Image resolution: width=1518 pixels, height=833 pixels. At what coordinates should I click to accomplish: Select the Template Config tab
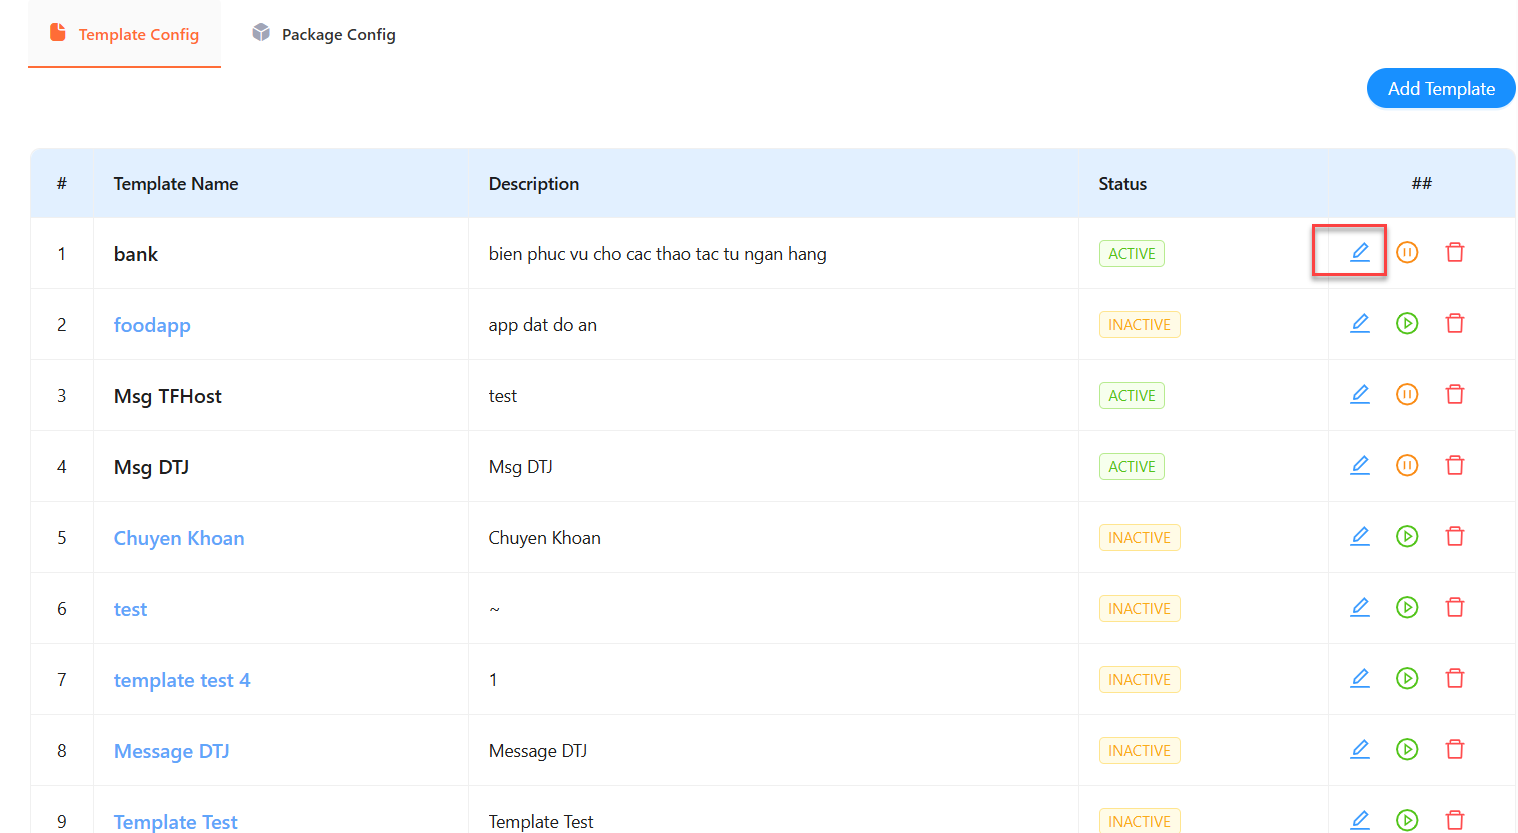click(x=124, y=33)
